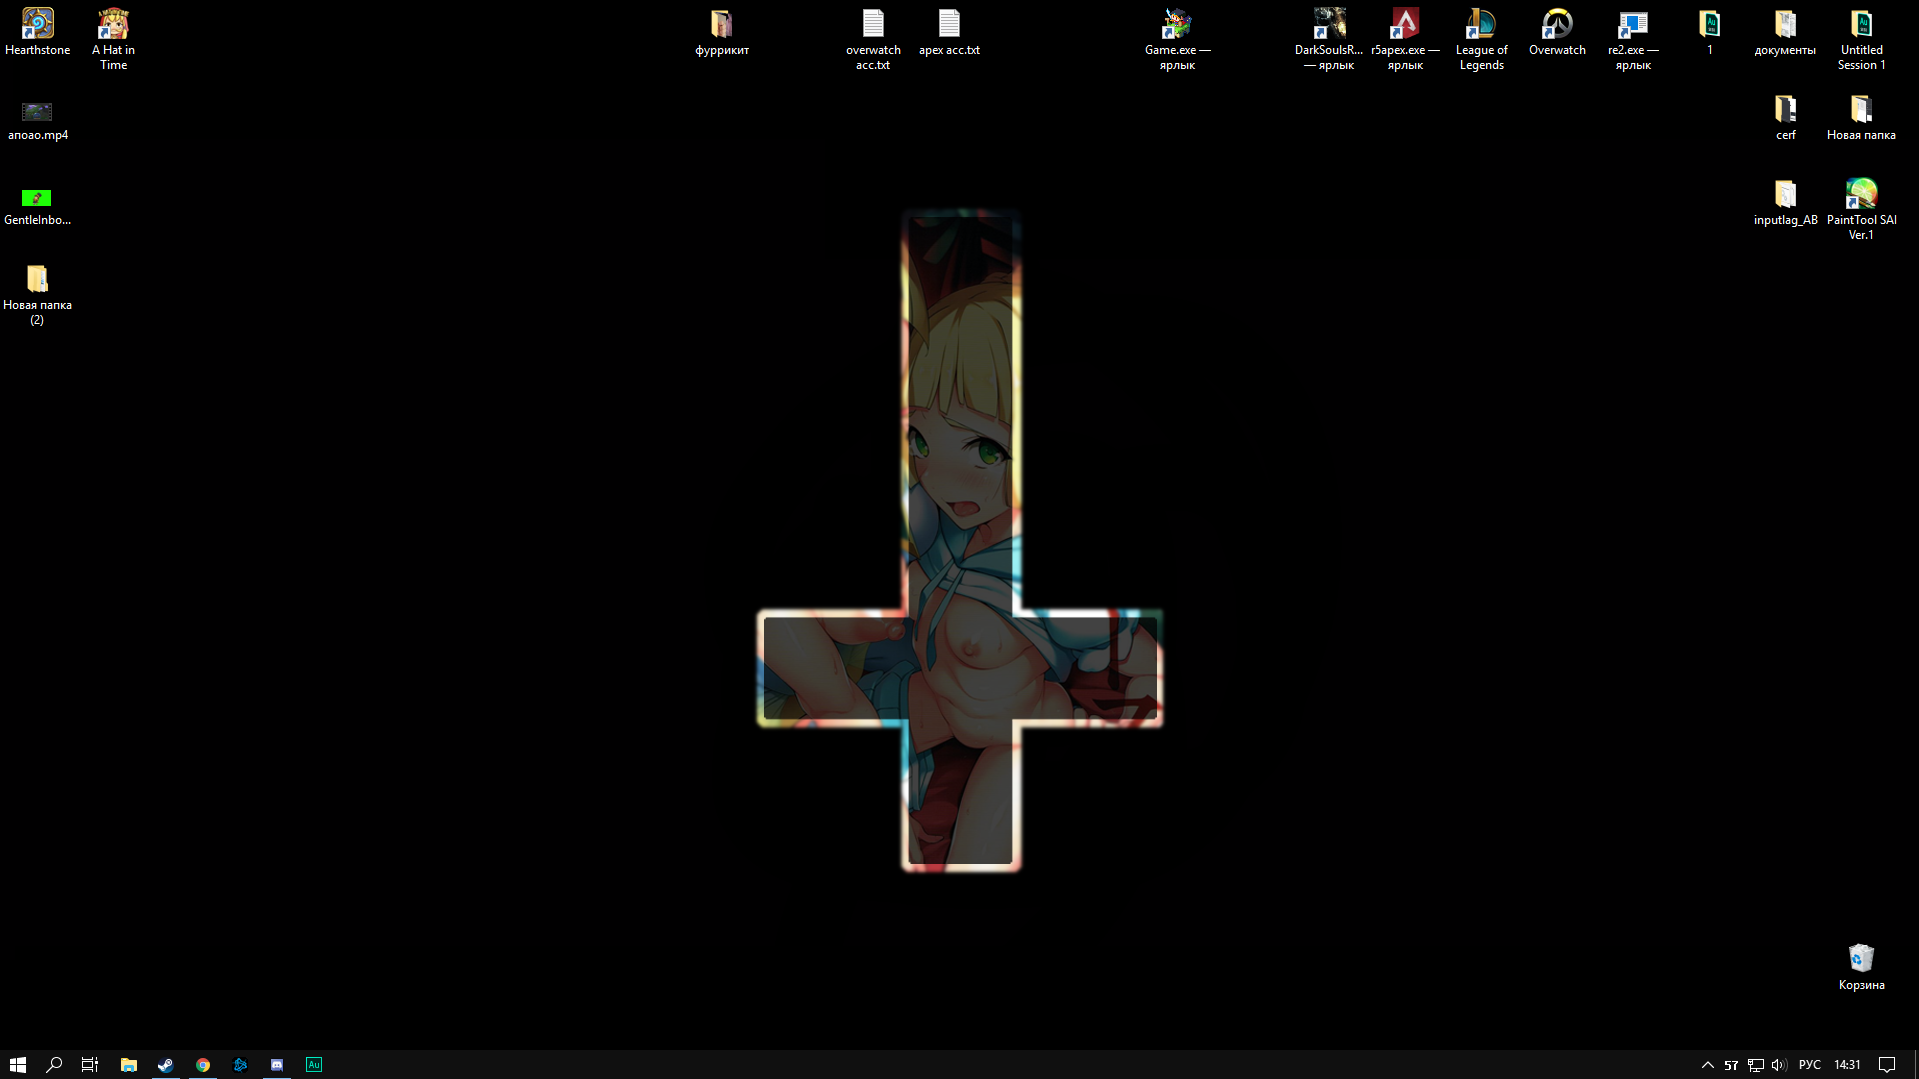
Task: Switch to Adobe Audition on the taskbar
Action: click(x=314, y=1064)
